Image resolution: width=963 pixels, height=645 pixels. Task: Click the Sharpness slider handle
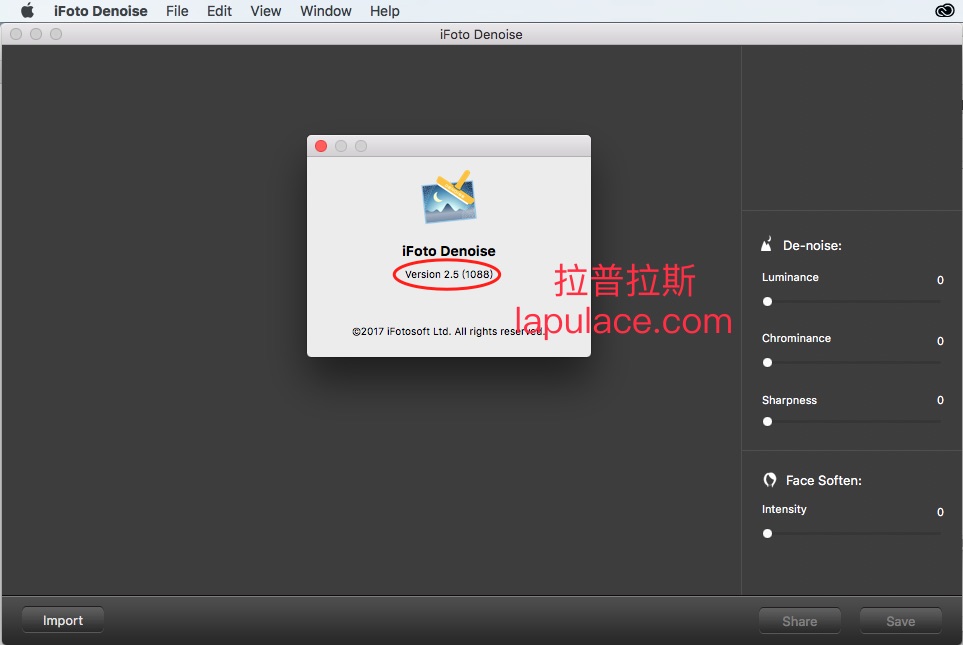pos(767,421)
